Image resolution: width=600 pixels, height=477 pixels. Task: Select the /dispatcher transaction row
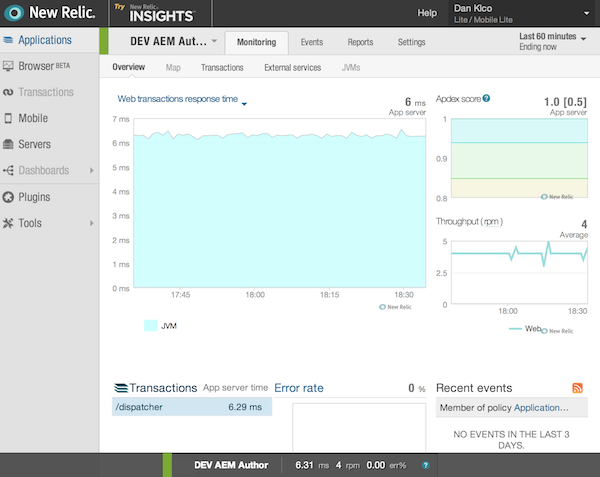(192, 407)
